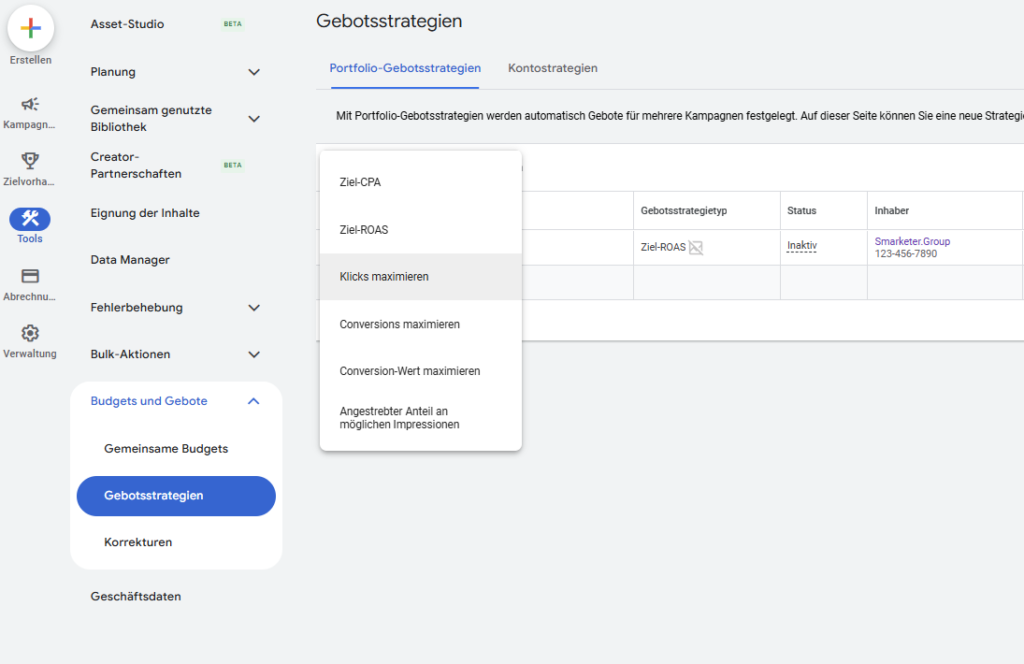This screenshot has width=1024, height=664.
Task: Collapse the Budgets und Gebote section
Action: pyautogui.click(x=253, y=400)
